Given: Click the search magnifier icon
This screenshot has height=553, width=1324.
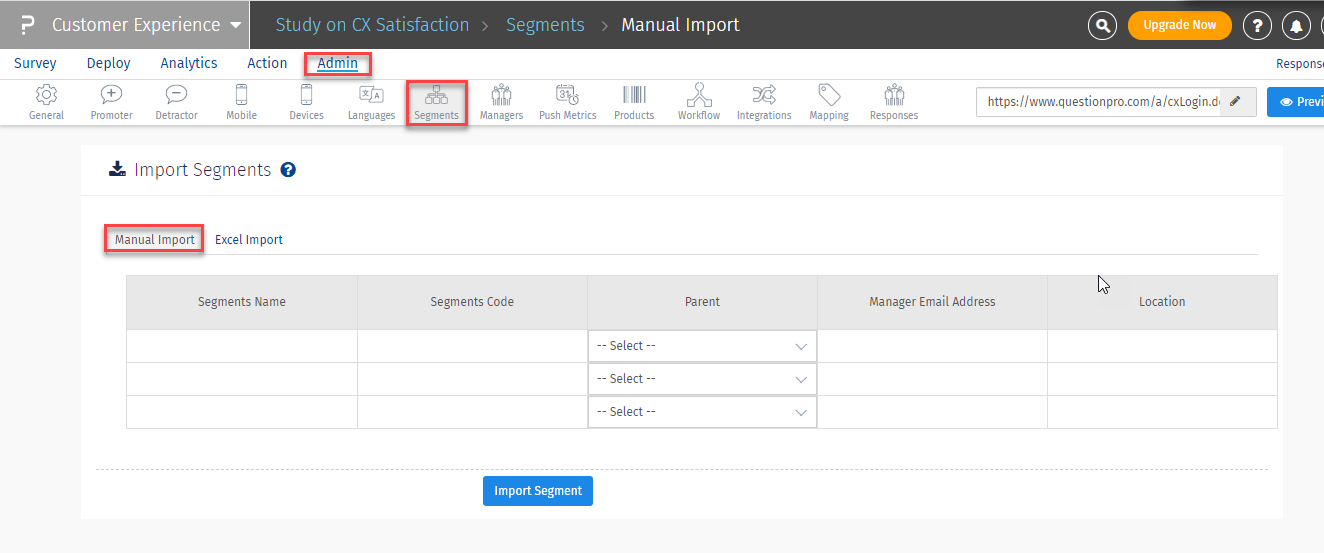Looking at the screenshot, I should pyautogui.click(x=1102, y=25).
